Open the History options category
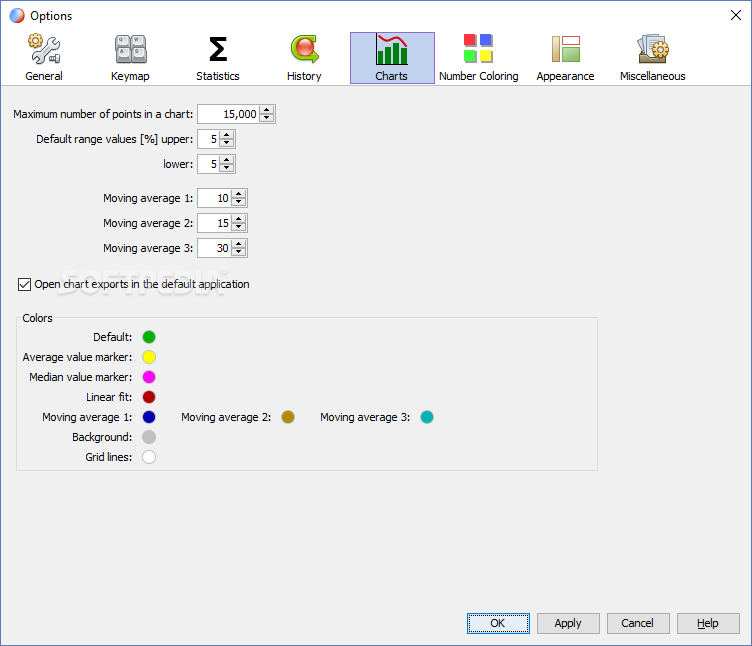The image size is (752, 646). (x=304, y=58)
